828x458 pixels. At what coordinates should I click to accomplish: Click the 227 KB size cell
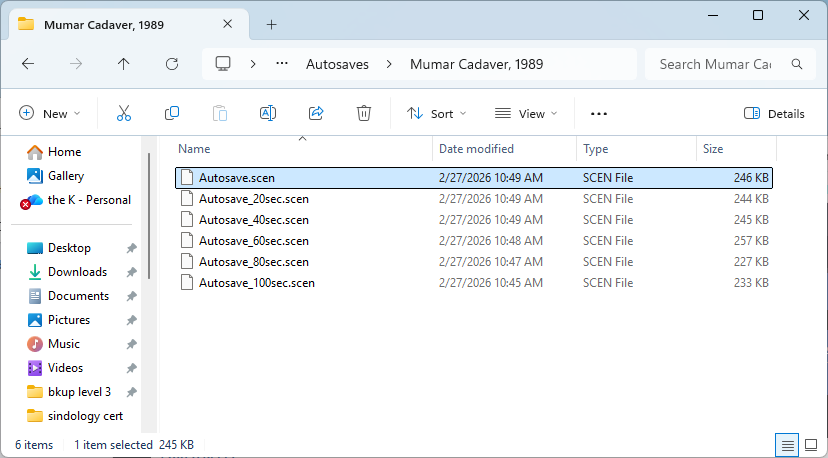click(751, 262)
